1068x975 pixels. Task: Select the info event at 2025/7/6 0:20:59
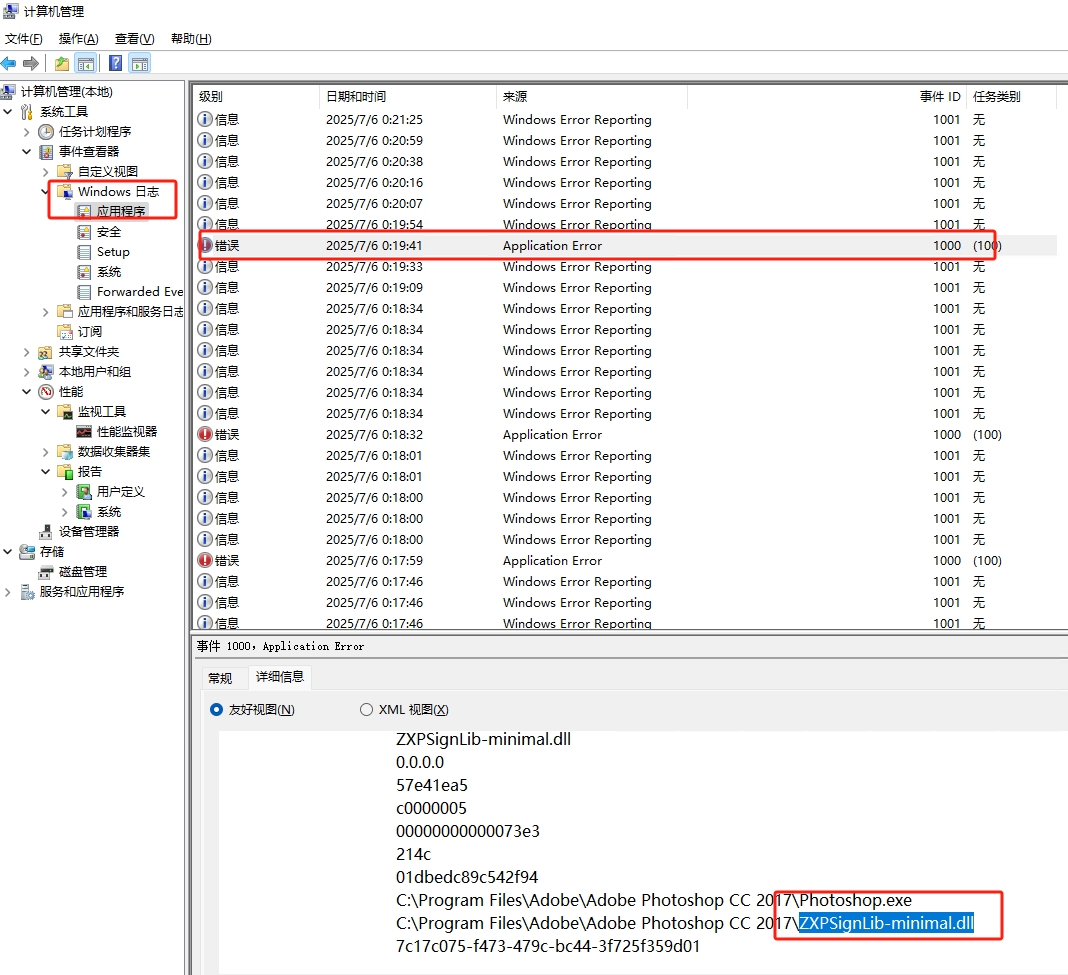(626, 140)
